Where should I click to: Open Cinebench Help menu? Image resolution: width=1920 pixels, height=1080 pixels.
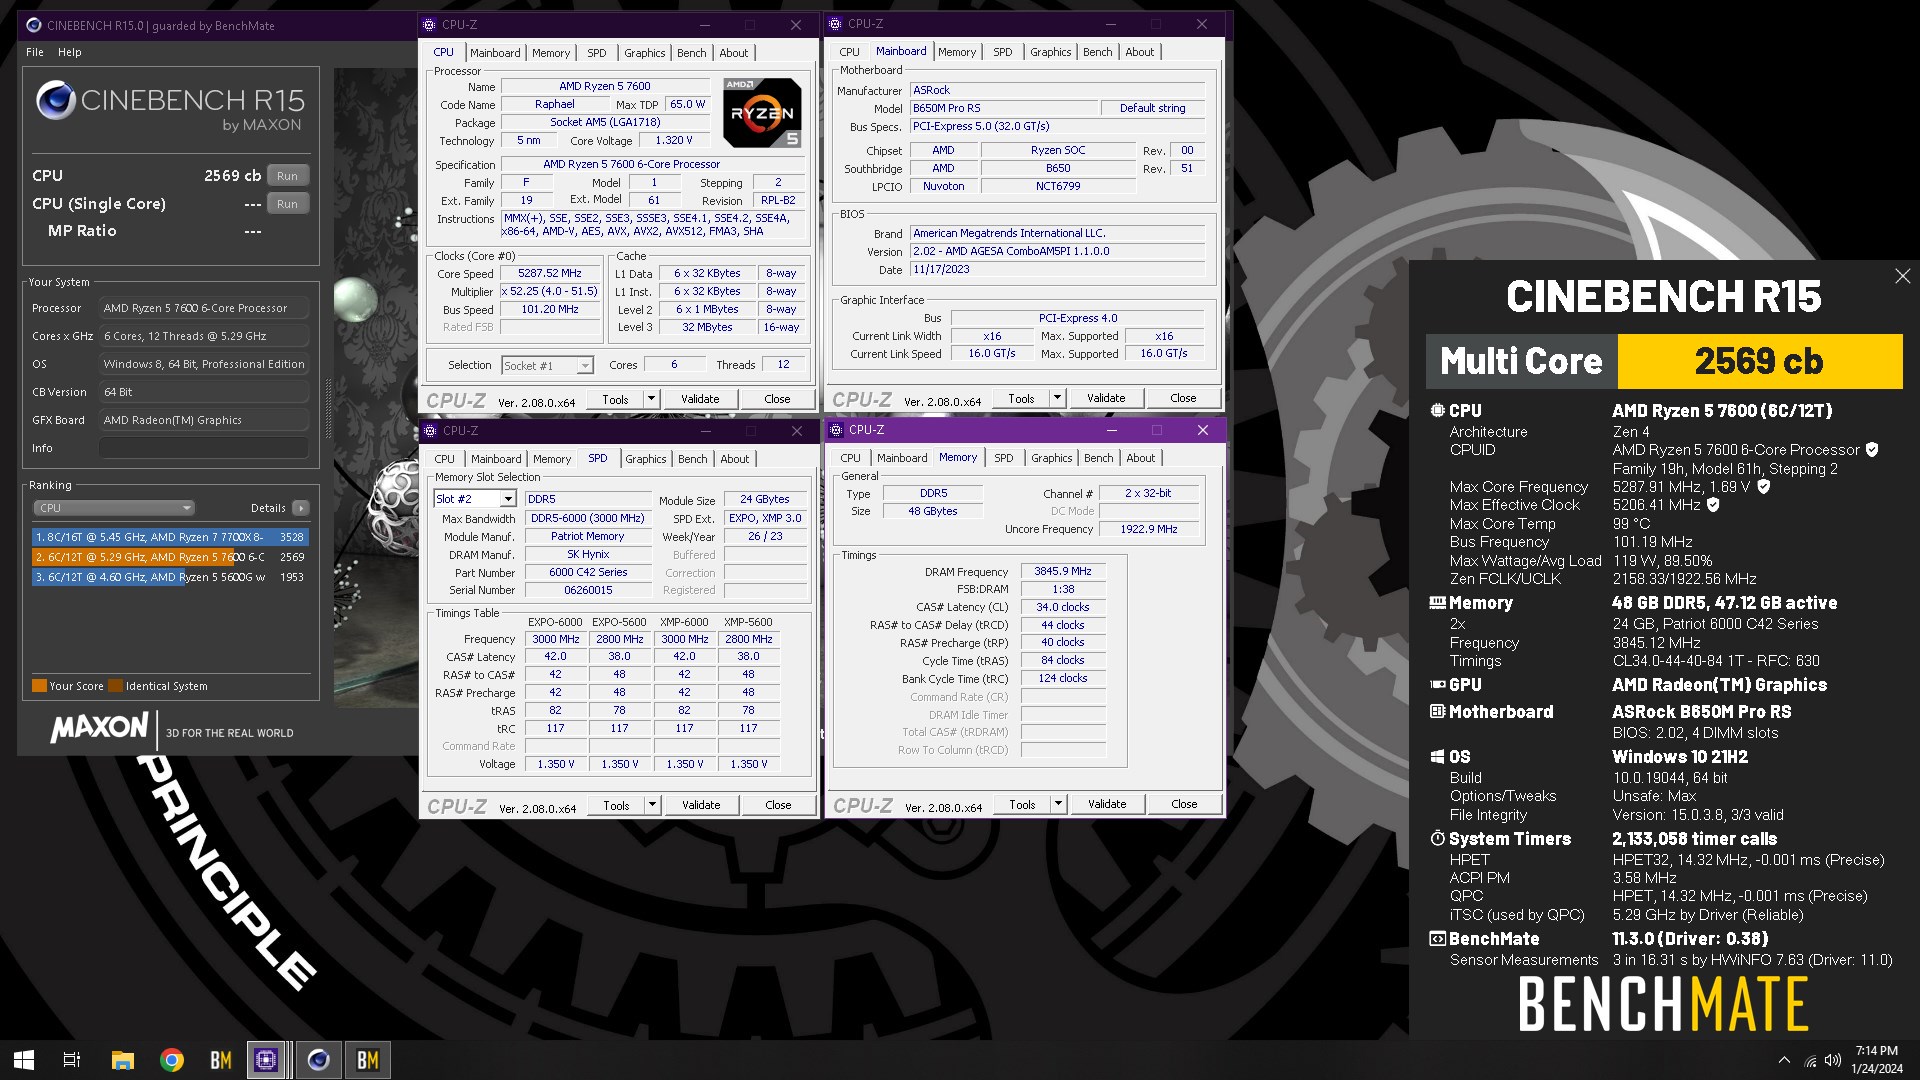[x=70, y=52]
